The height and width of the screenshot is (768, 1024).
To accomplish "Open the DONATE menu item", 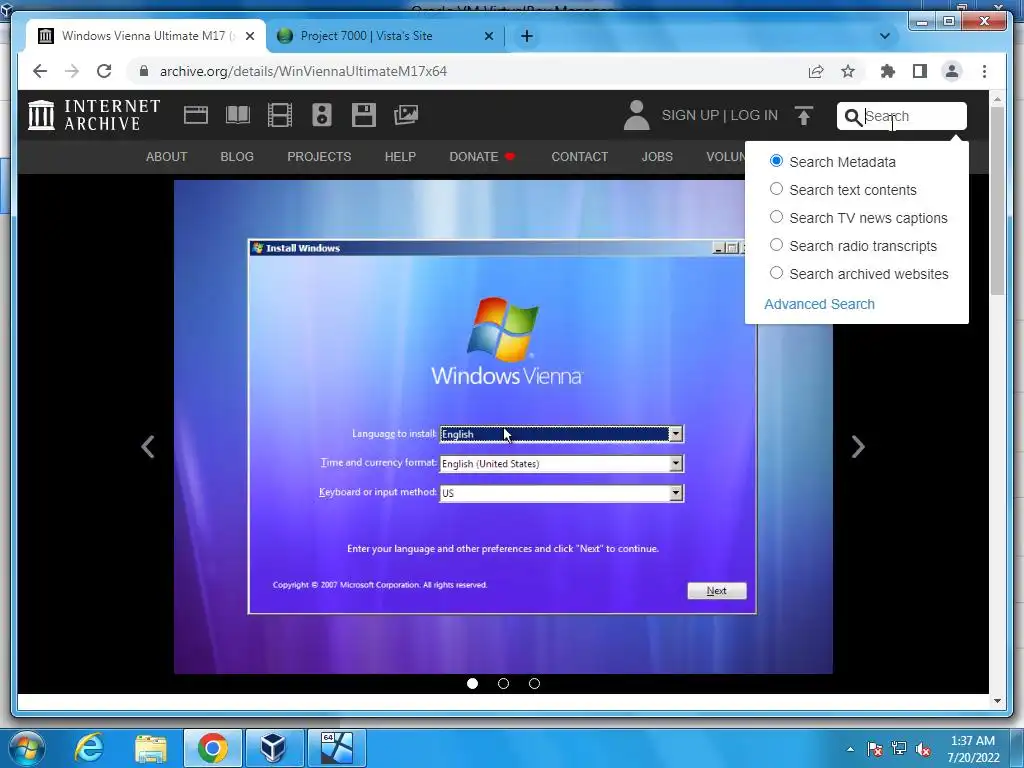I will tap(482, 157).
